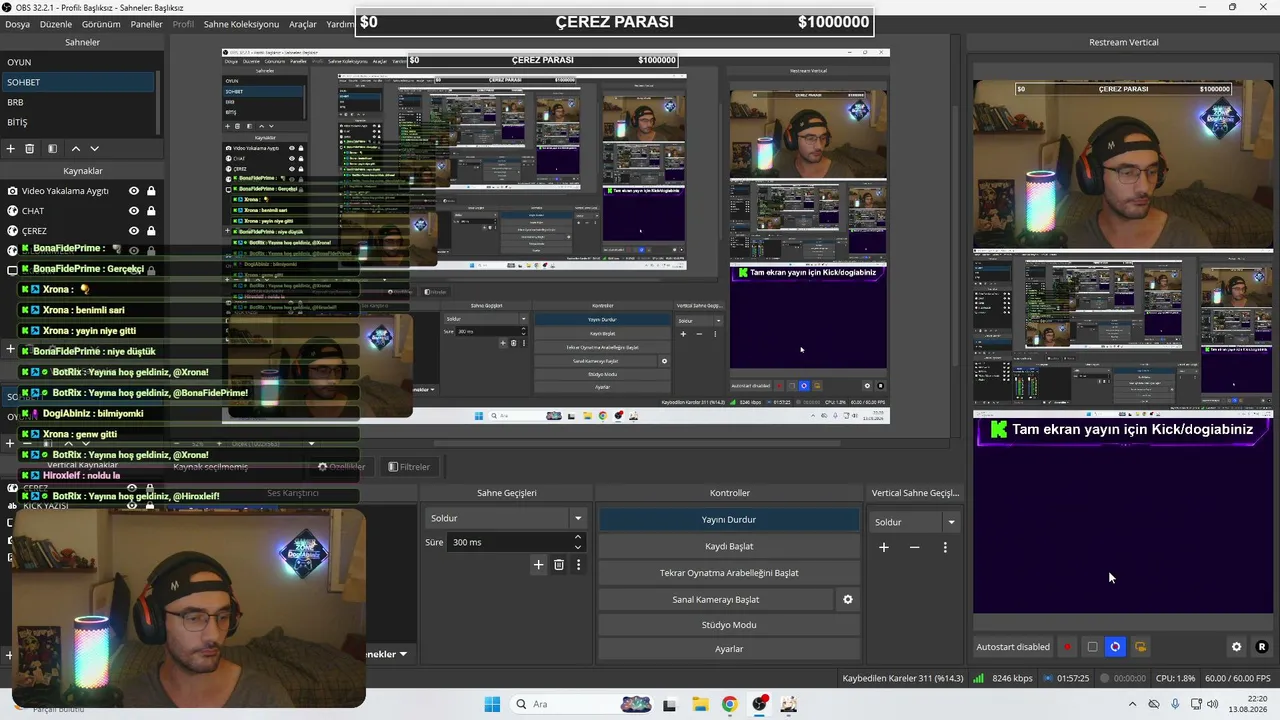
Task: Click the Filtreler button
Action: click(409, 467)
